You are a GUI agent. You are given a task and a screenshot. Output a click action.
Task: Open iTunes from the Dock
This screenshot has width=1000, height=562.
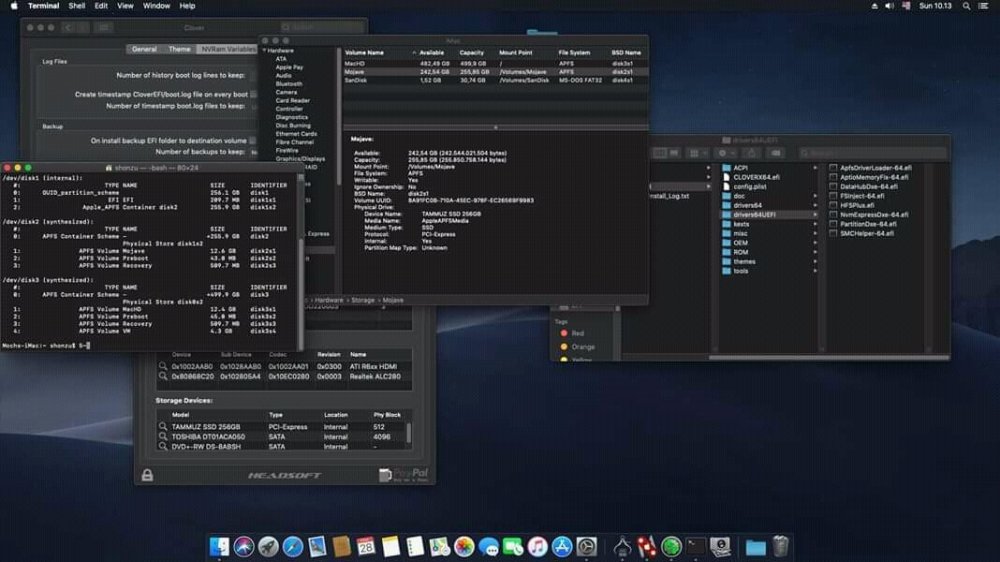538,547
